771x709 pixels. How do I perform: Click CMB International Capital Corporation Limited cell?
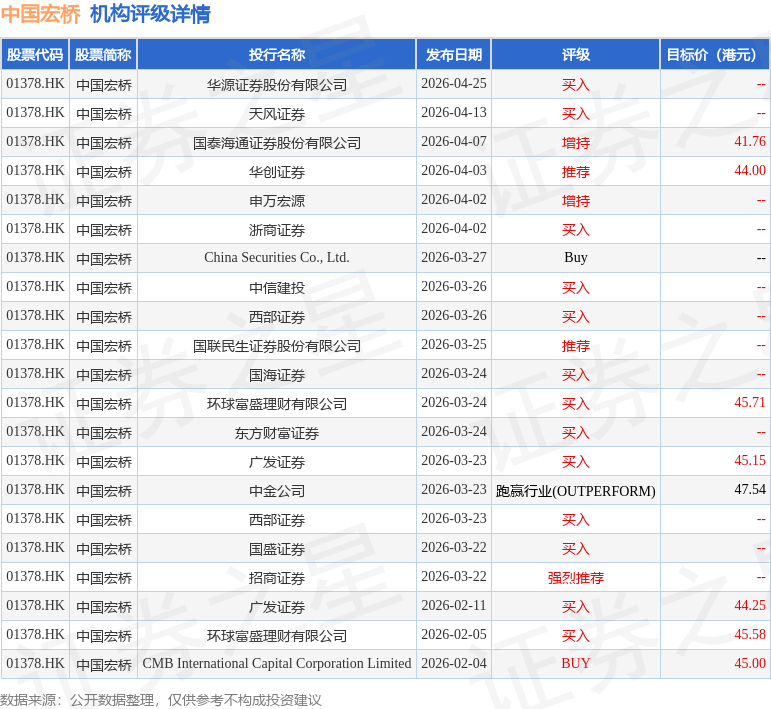coord(277,664)
